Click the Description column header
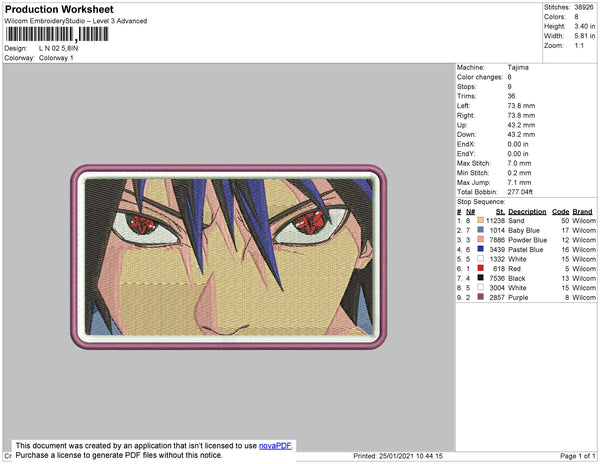 (x=527, y=212)
